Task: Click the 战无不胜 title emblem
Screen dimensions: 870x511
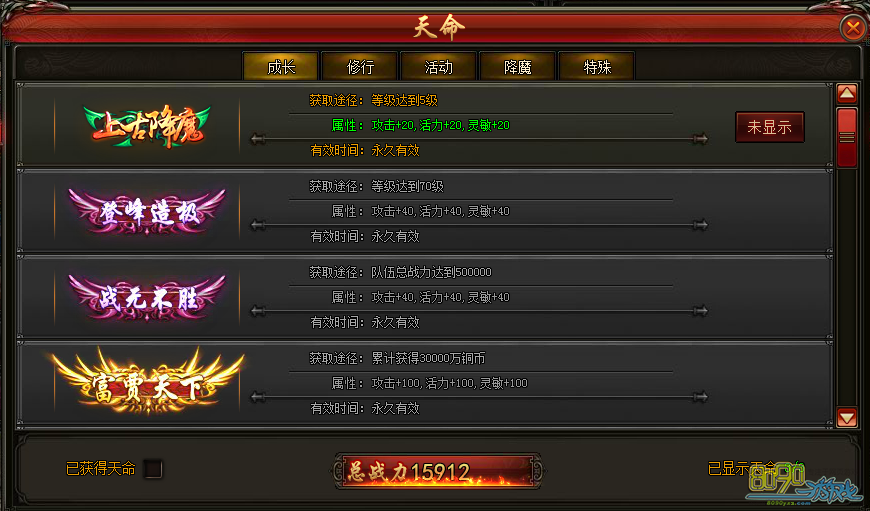Action: (x=147, y=297)
